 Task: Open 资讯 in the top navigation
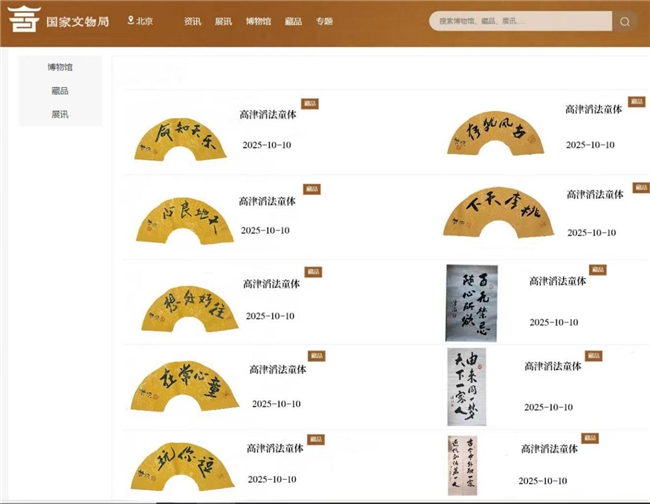pyautogui.click(x=193, y=21)
